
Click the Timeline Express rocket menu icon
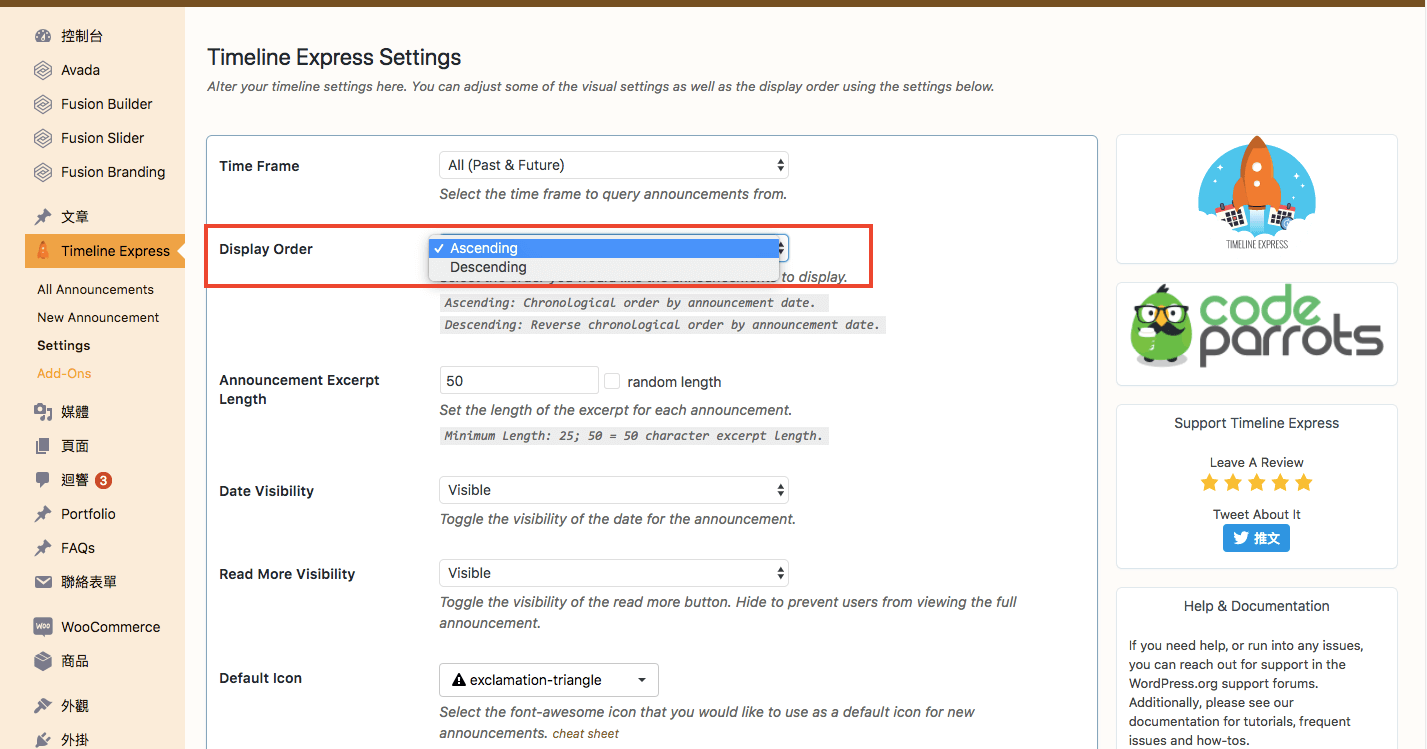pos(43,251)
